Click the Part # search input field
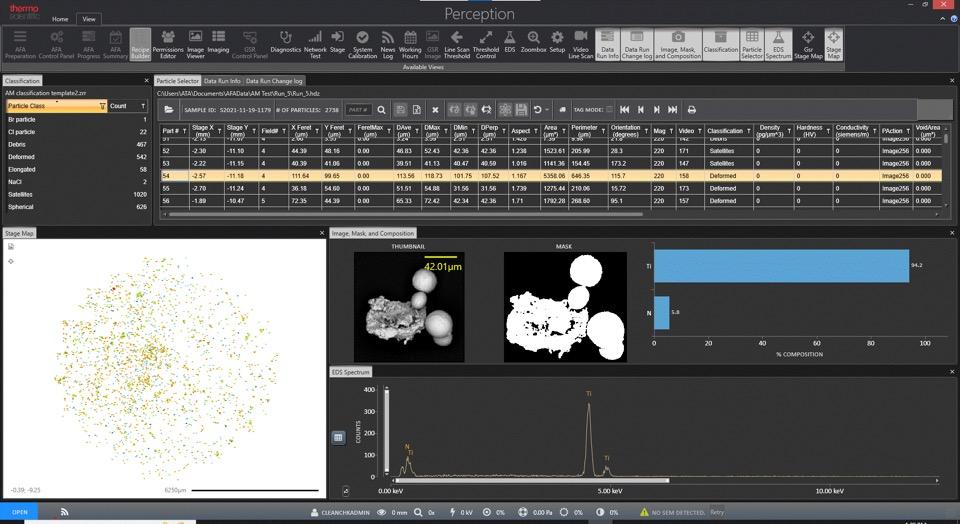Image resolution: width=960 pixels, height=524 pixels. click(359, 109)
